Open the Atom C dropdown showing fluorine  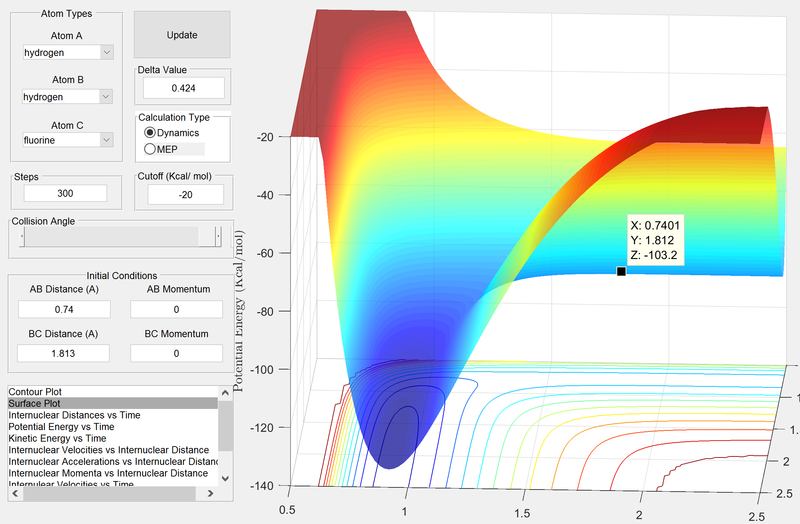68,140
